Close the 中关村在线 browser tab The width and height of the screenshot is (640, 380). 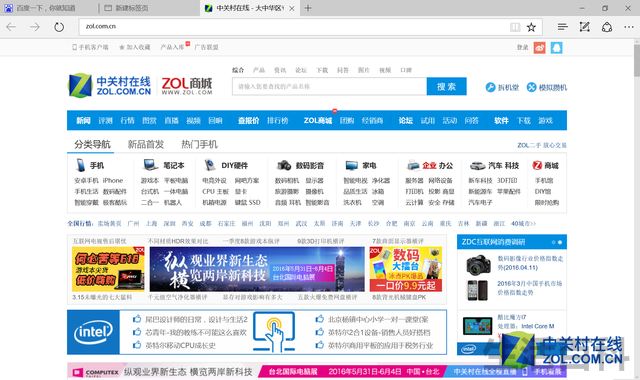292,8
